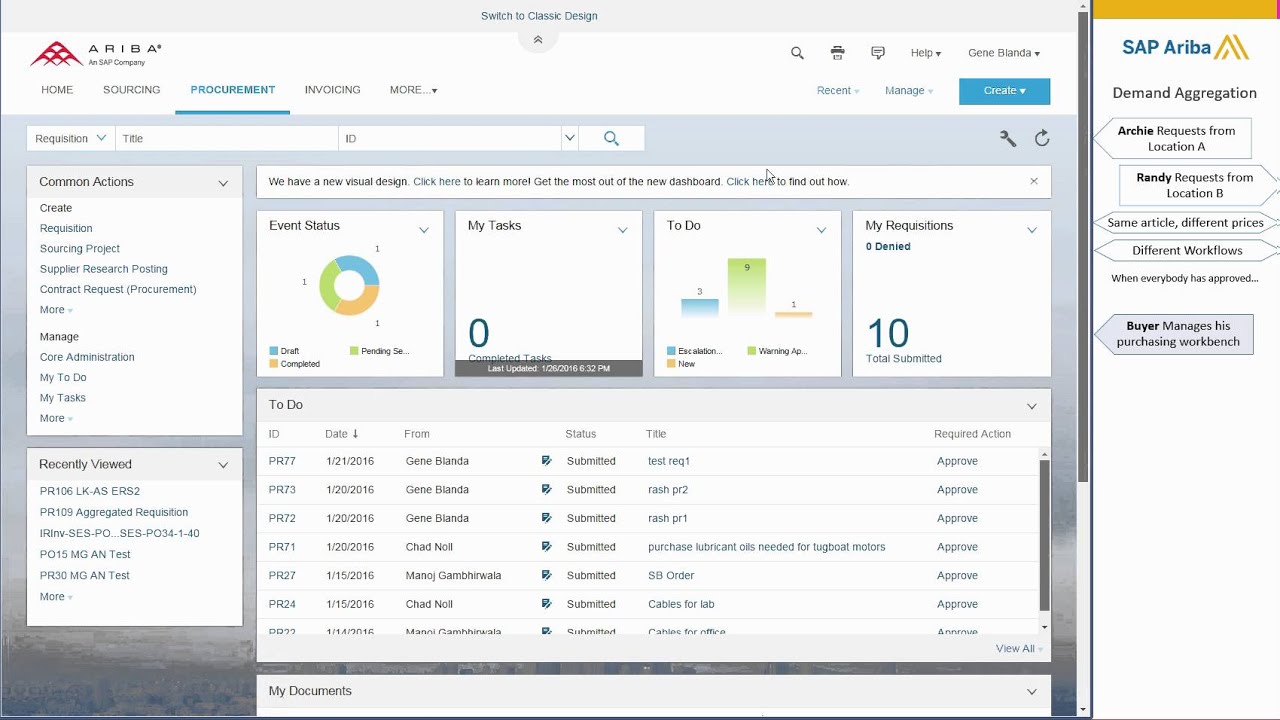Click Sourcing Project under Common Actions
The width and height of the screenshot is (1280, 720).
coord(80,249)
